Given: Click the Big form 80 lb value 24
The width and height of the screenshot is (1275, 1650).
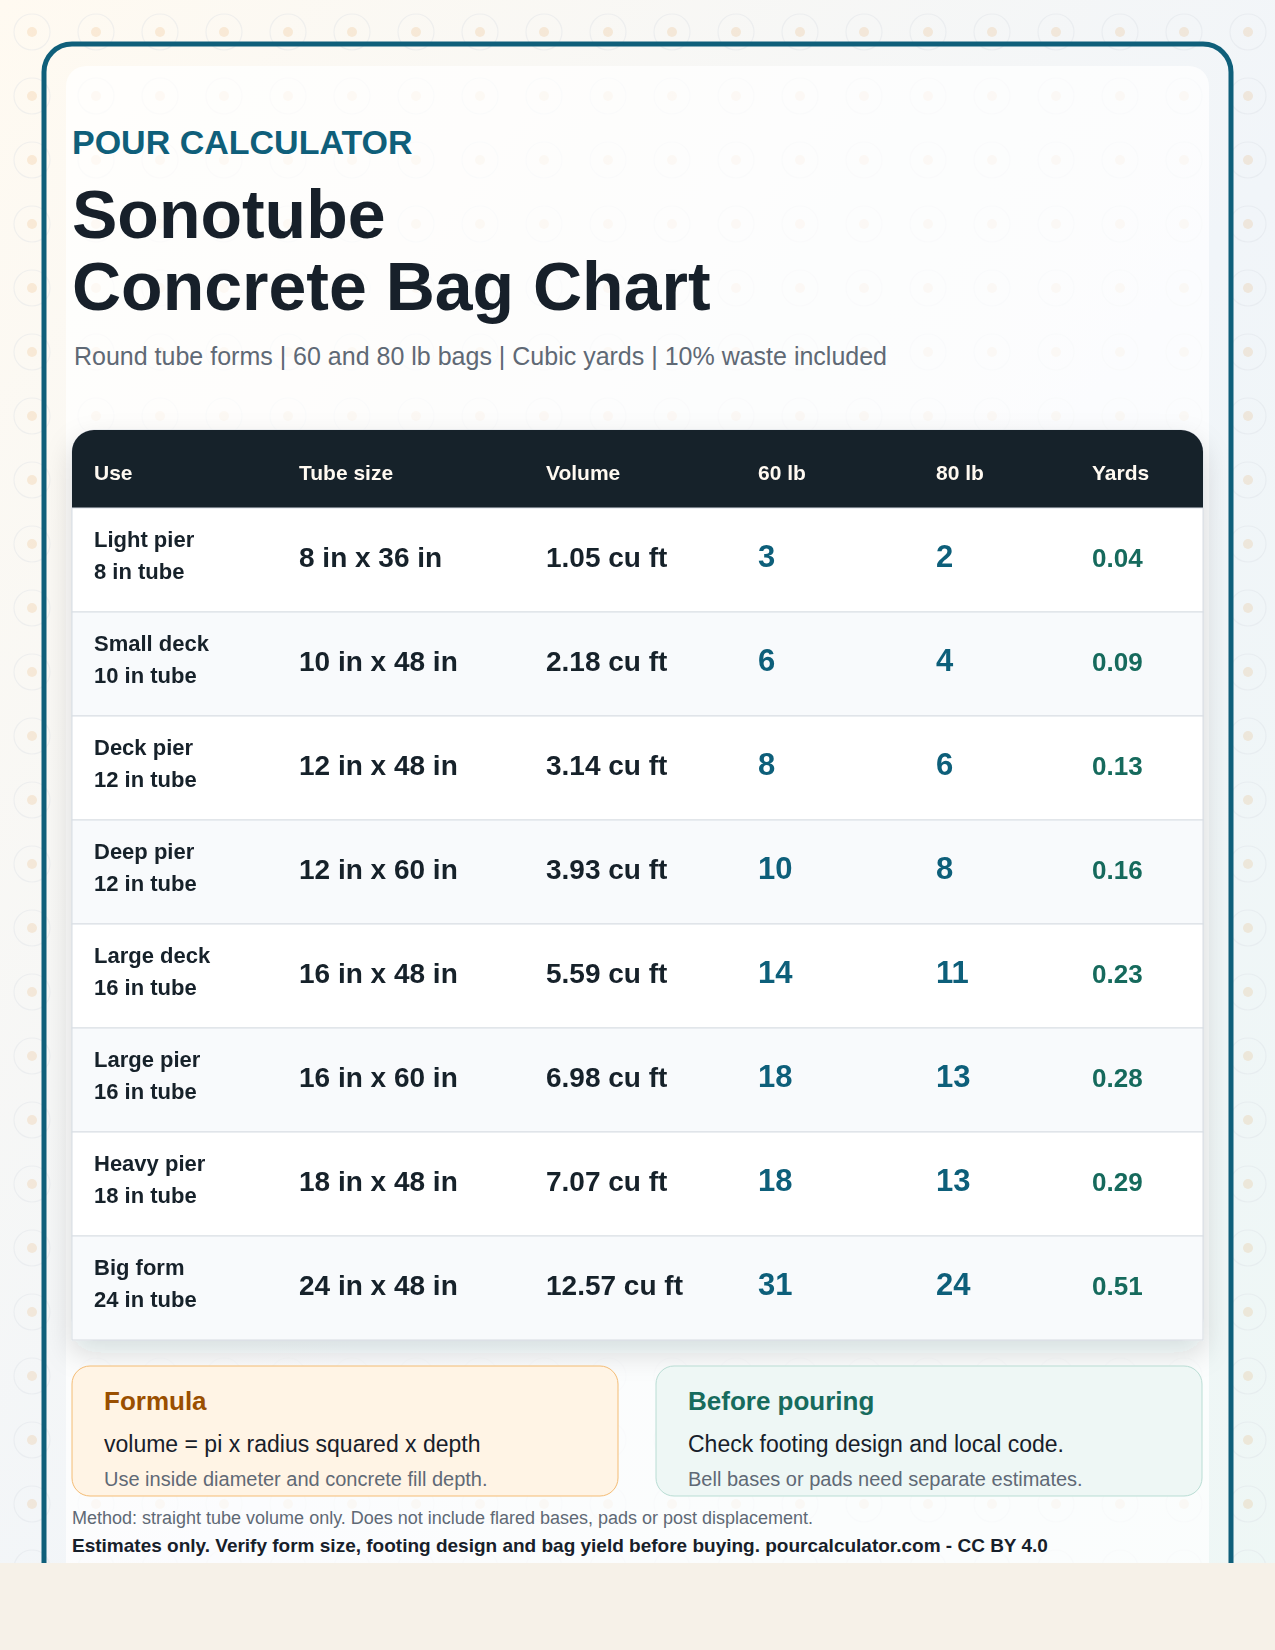Looking at the screenshot, I should coord(953,1285).
